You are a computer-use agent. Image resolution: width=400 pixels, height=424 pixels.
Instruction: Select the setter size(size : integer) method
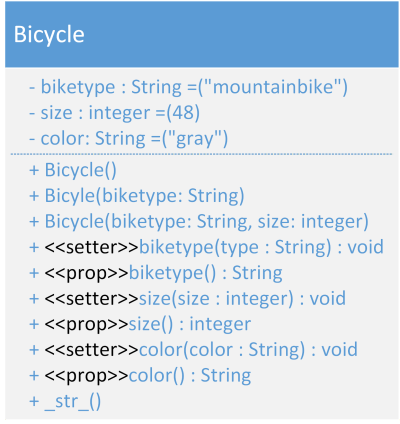(188, 298)
